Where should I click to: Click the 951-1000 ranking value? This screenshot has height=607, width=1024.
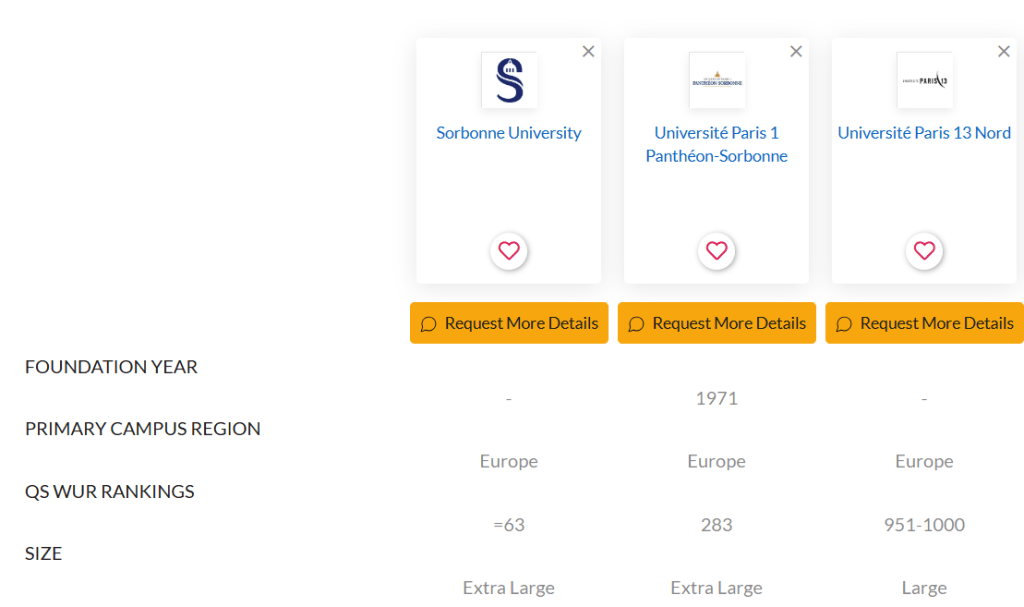tap(925, 525)
